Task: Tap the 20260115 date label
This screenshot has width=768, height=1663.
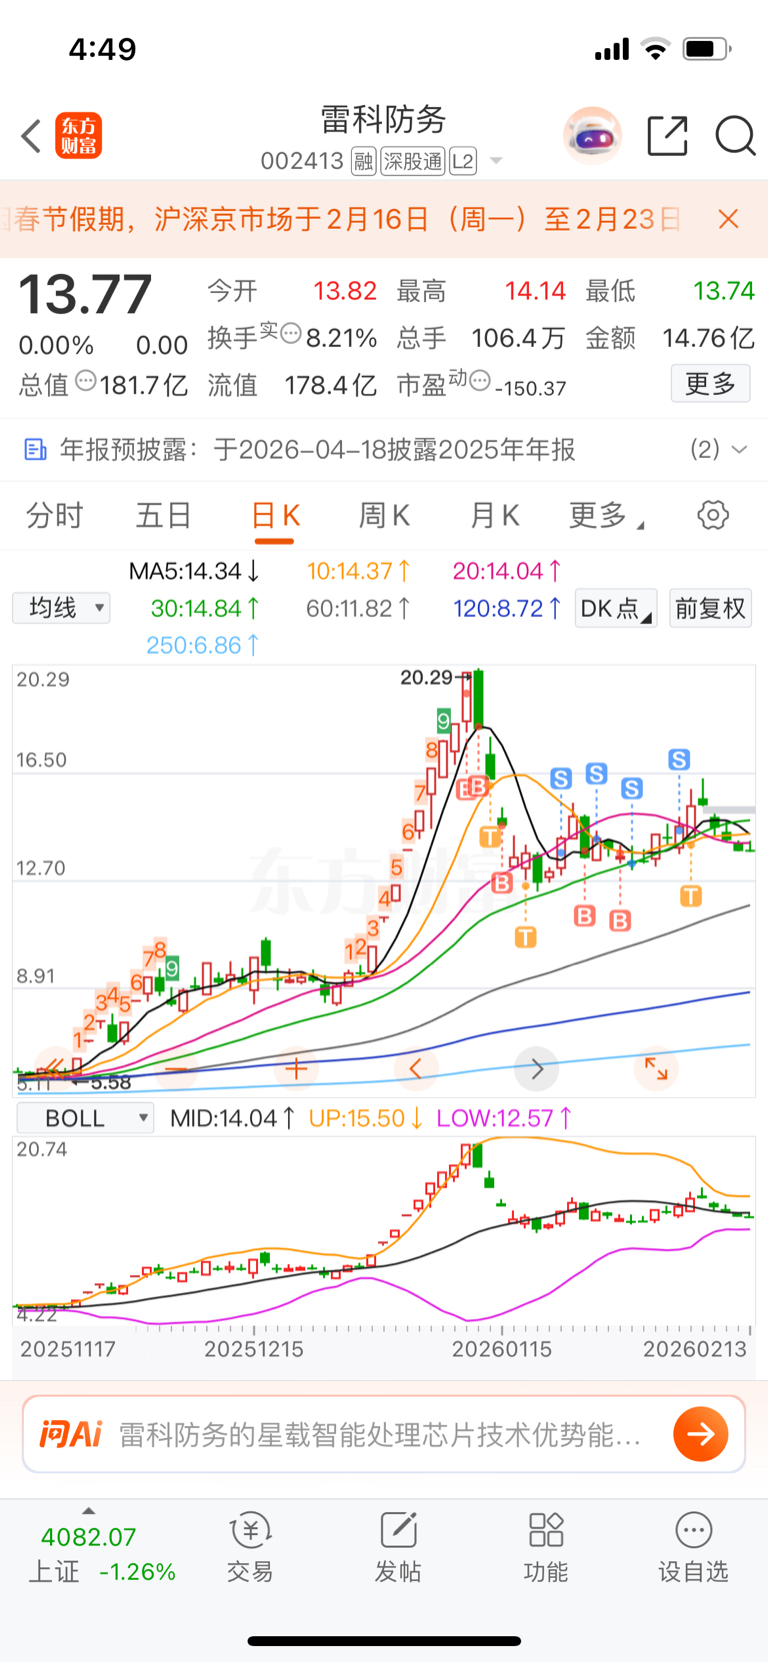Action: pos(502,1349)
